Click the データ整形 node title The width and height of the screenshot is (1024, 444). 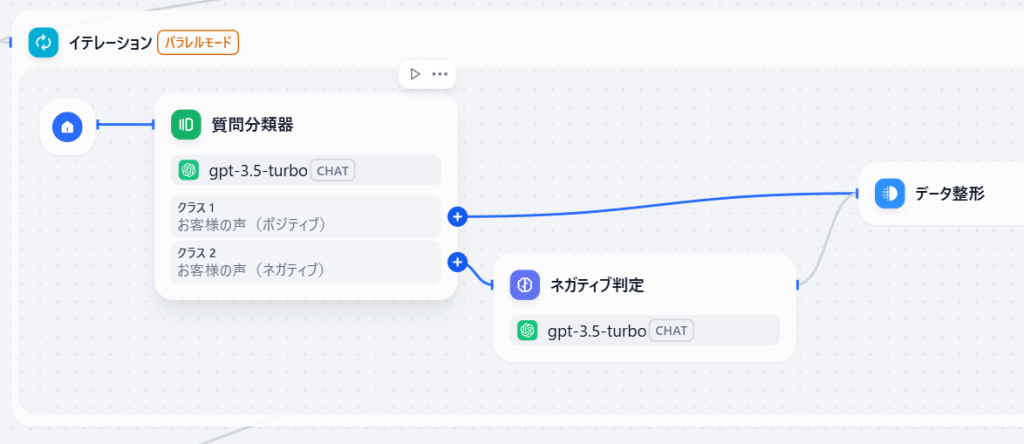950,193
